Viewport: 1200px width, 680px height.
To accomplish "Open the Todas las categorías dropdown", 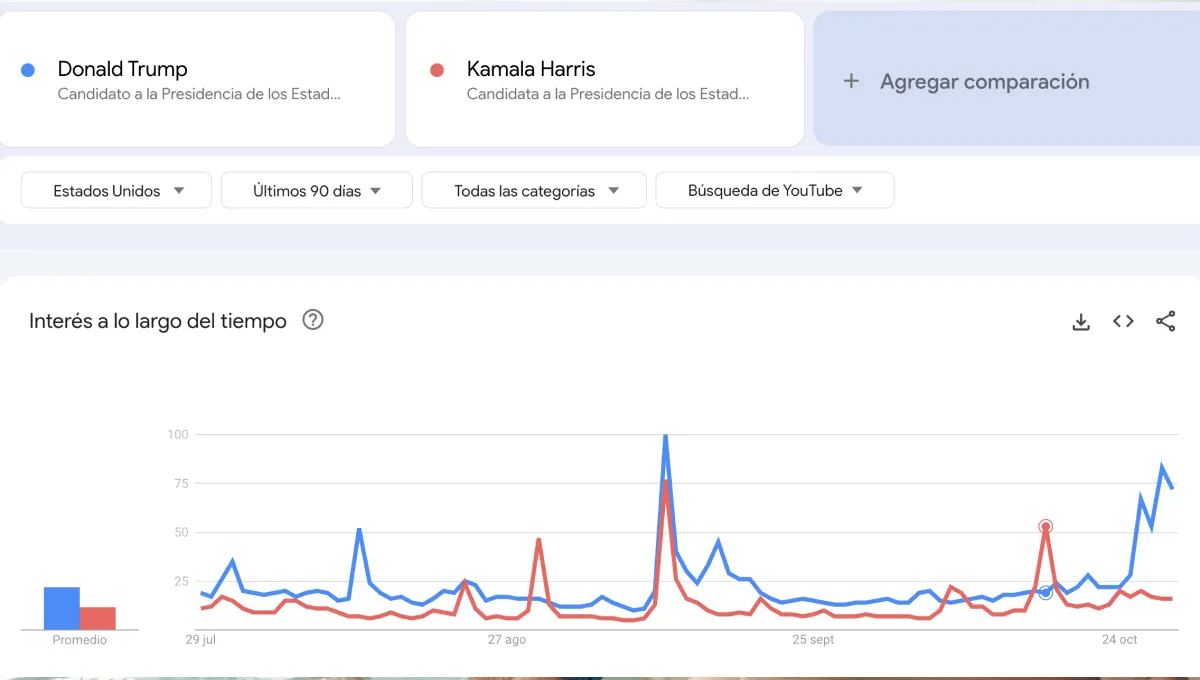I will 533,189.
